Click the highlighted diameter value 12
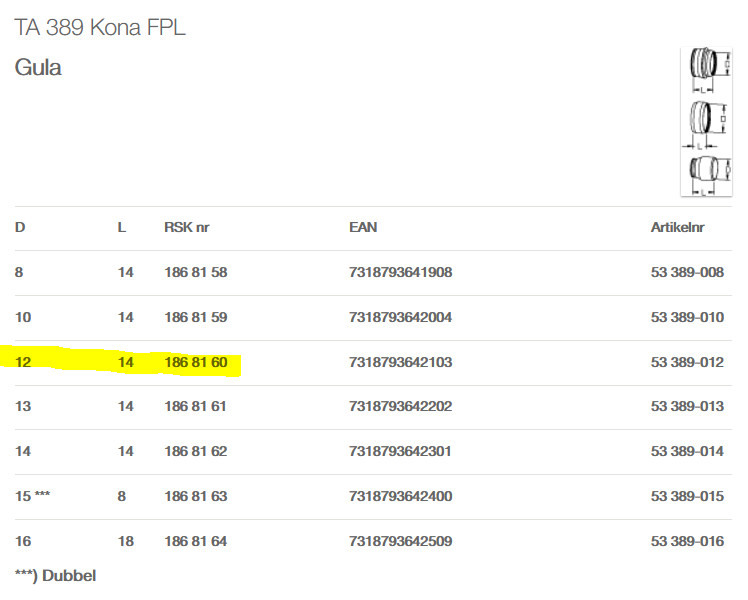This screenshot has width=748, height=600. pyautogui.click(x=24, y=362)
